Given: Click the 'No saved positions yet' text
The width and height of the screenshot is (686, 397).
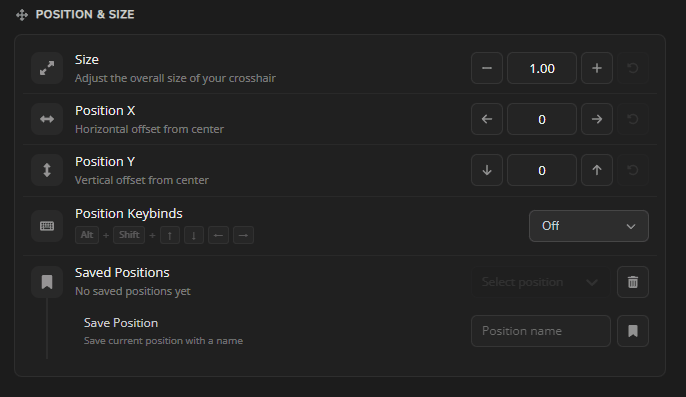Looking at the screenshot, I should click(x=133, y=291).
